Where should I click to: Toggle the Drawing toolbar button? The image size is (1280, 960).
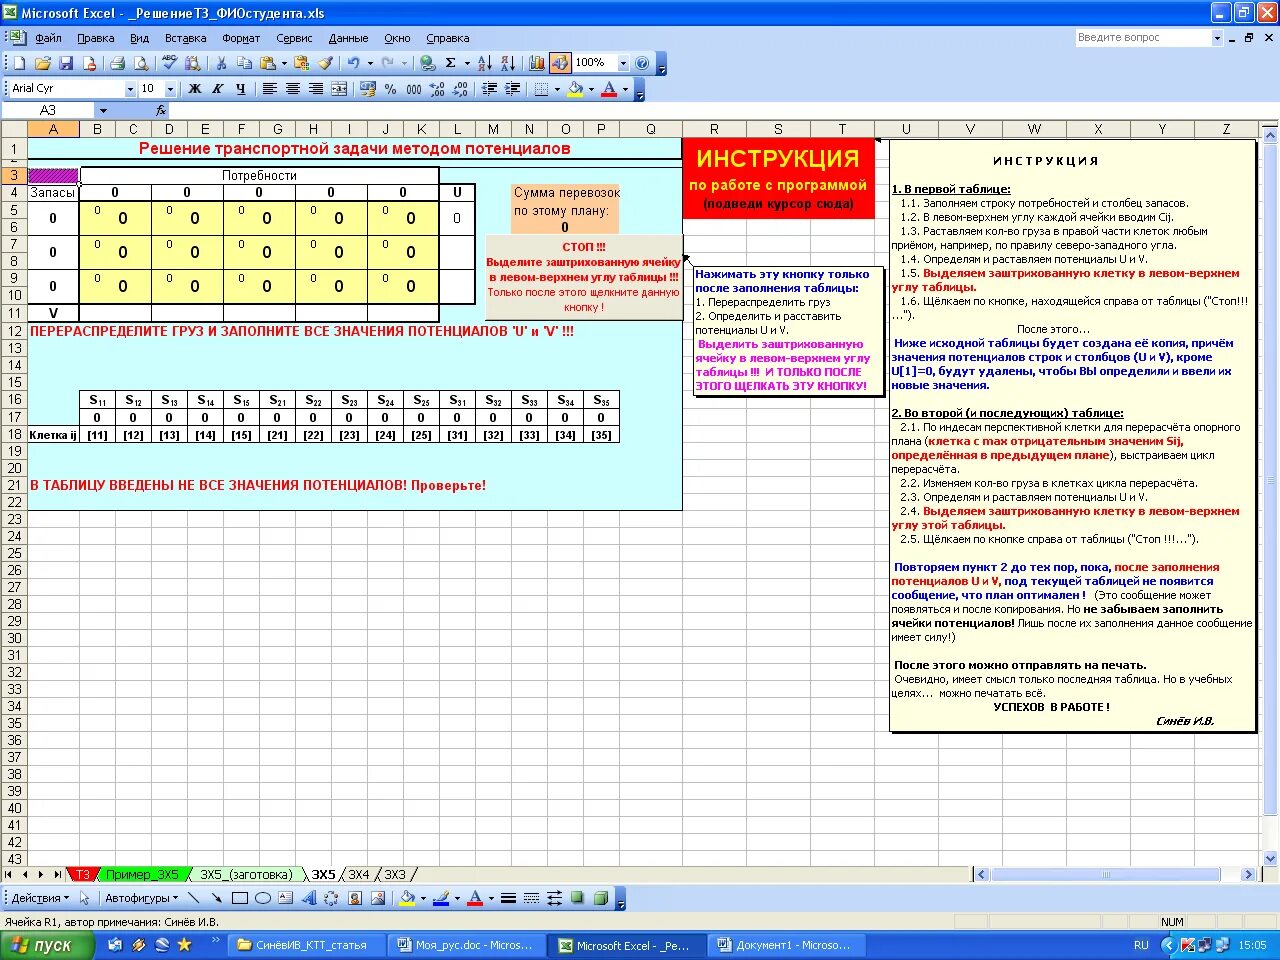(560, 63)
